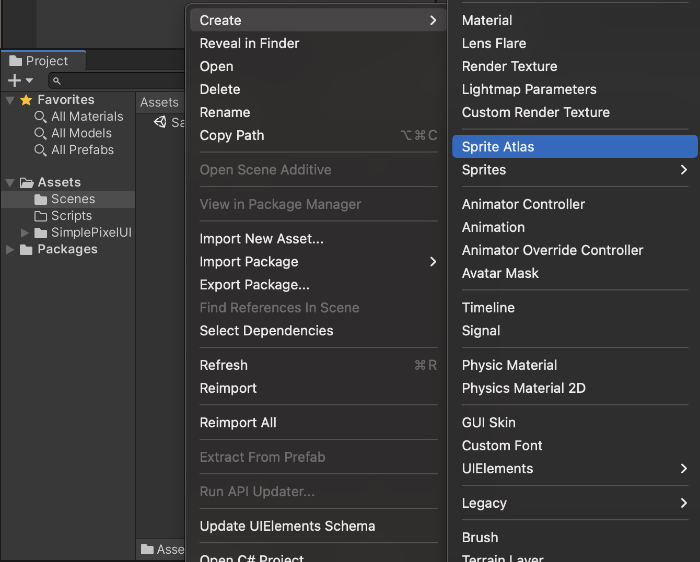
Task: Select the Scenes folder
Action: [68, 199]
